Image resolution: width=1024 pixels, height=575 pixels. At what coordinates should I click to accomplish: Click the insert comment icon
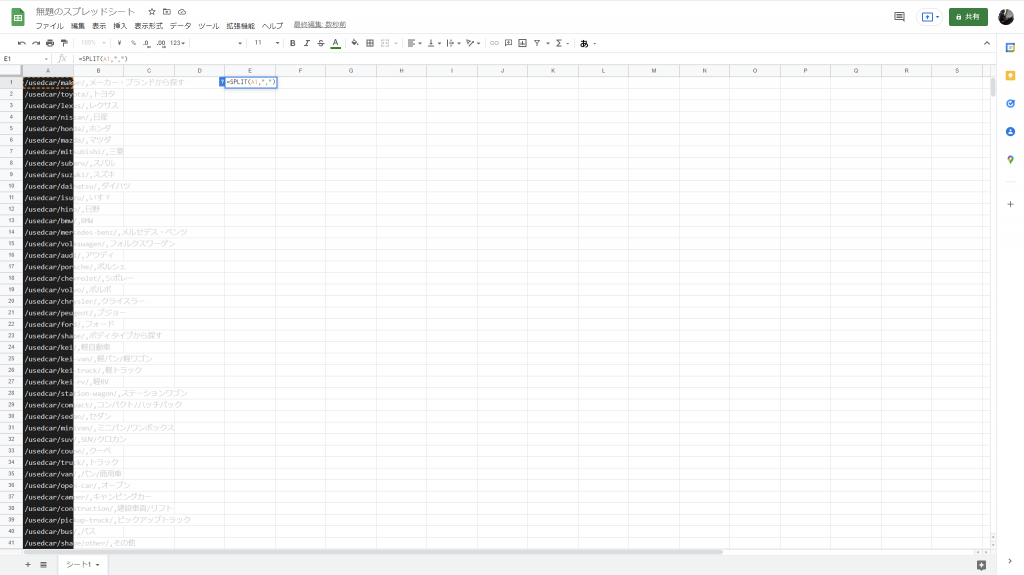(508, 43)
